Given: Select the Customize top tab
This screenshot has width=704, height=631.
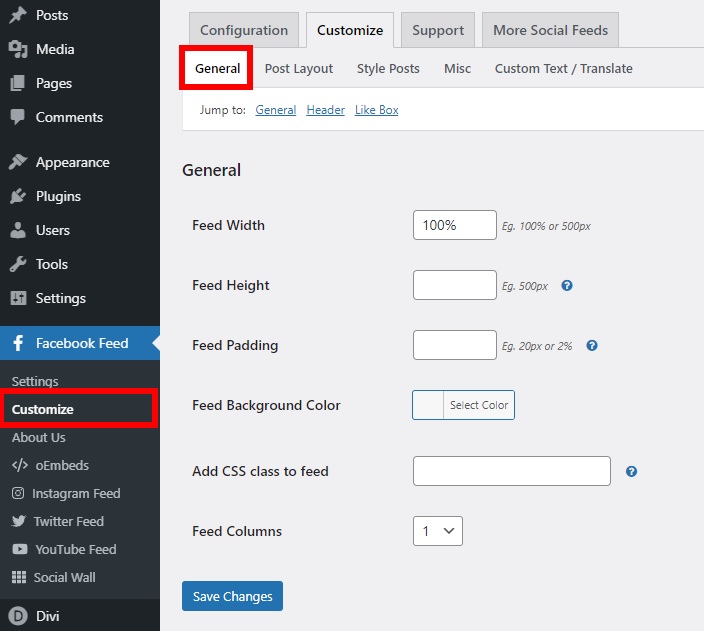Looking at the screenshot, I should 350,30.
